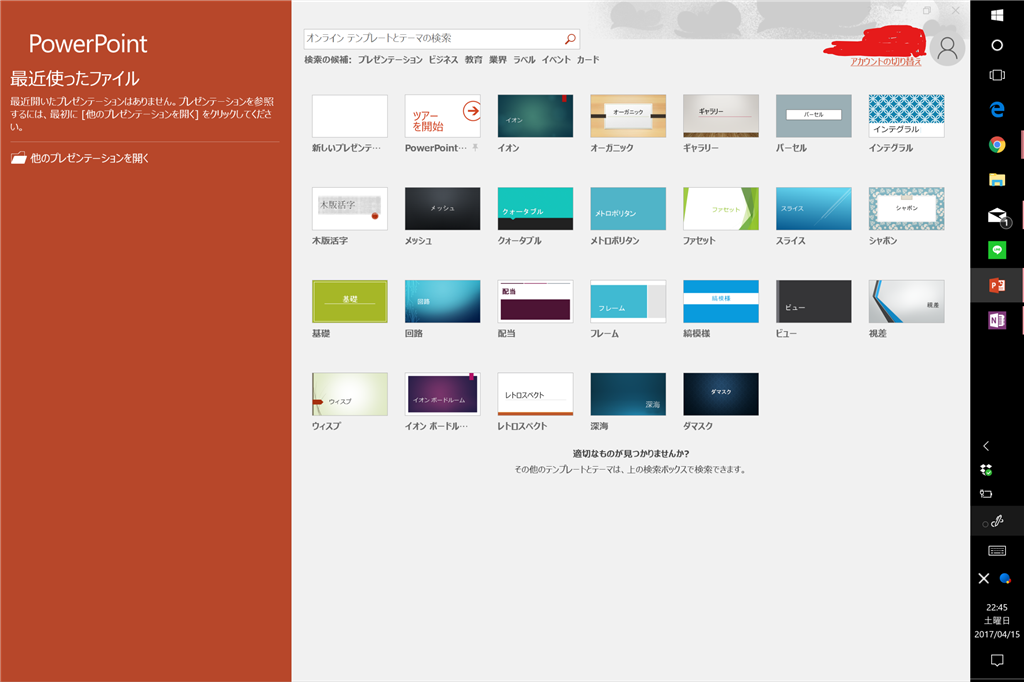The height and width of the screenshot is (682, 1024).
Task: Select suggested search カード
Action: click(588, 59)
